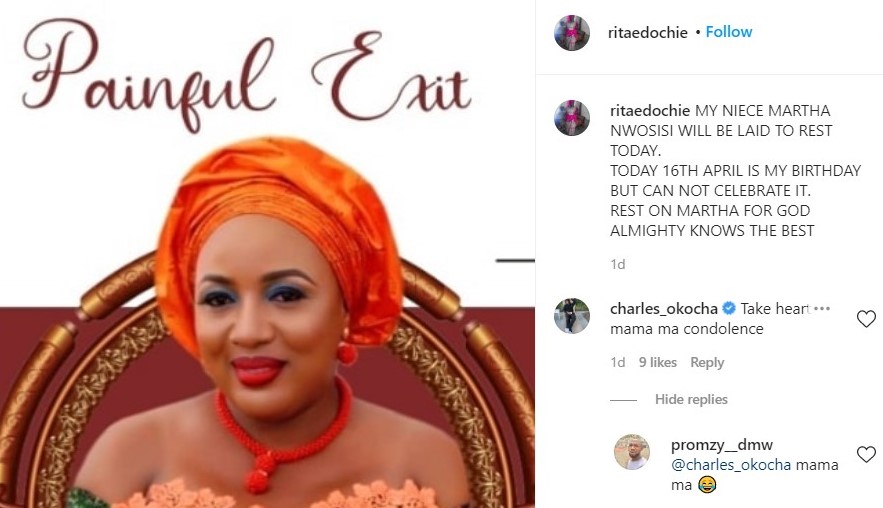Open ritaedochie username in post header
This screenshot has width=883, height=508.
point(648,33)
